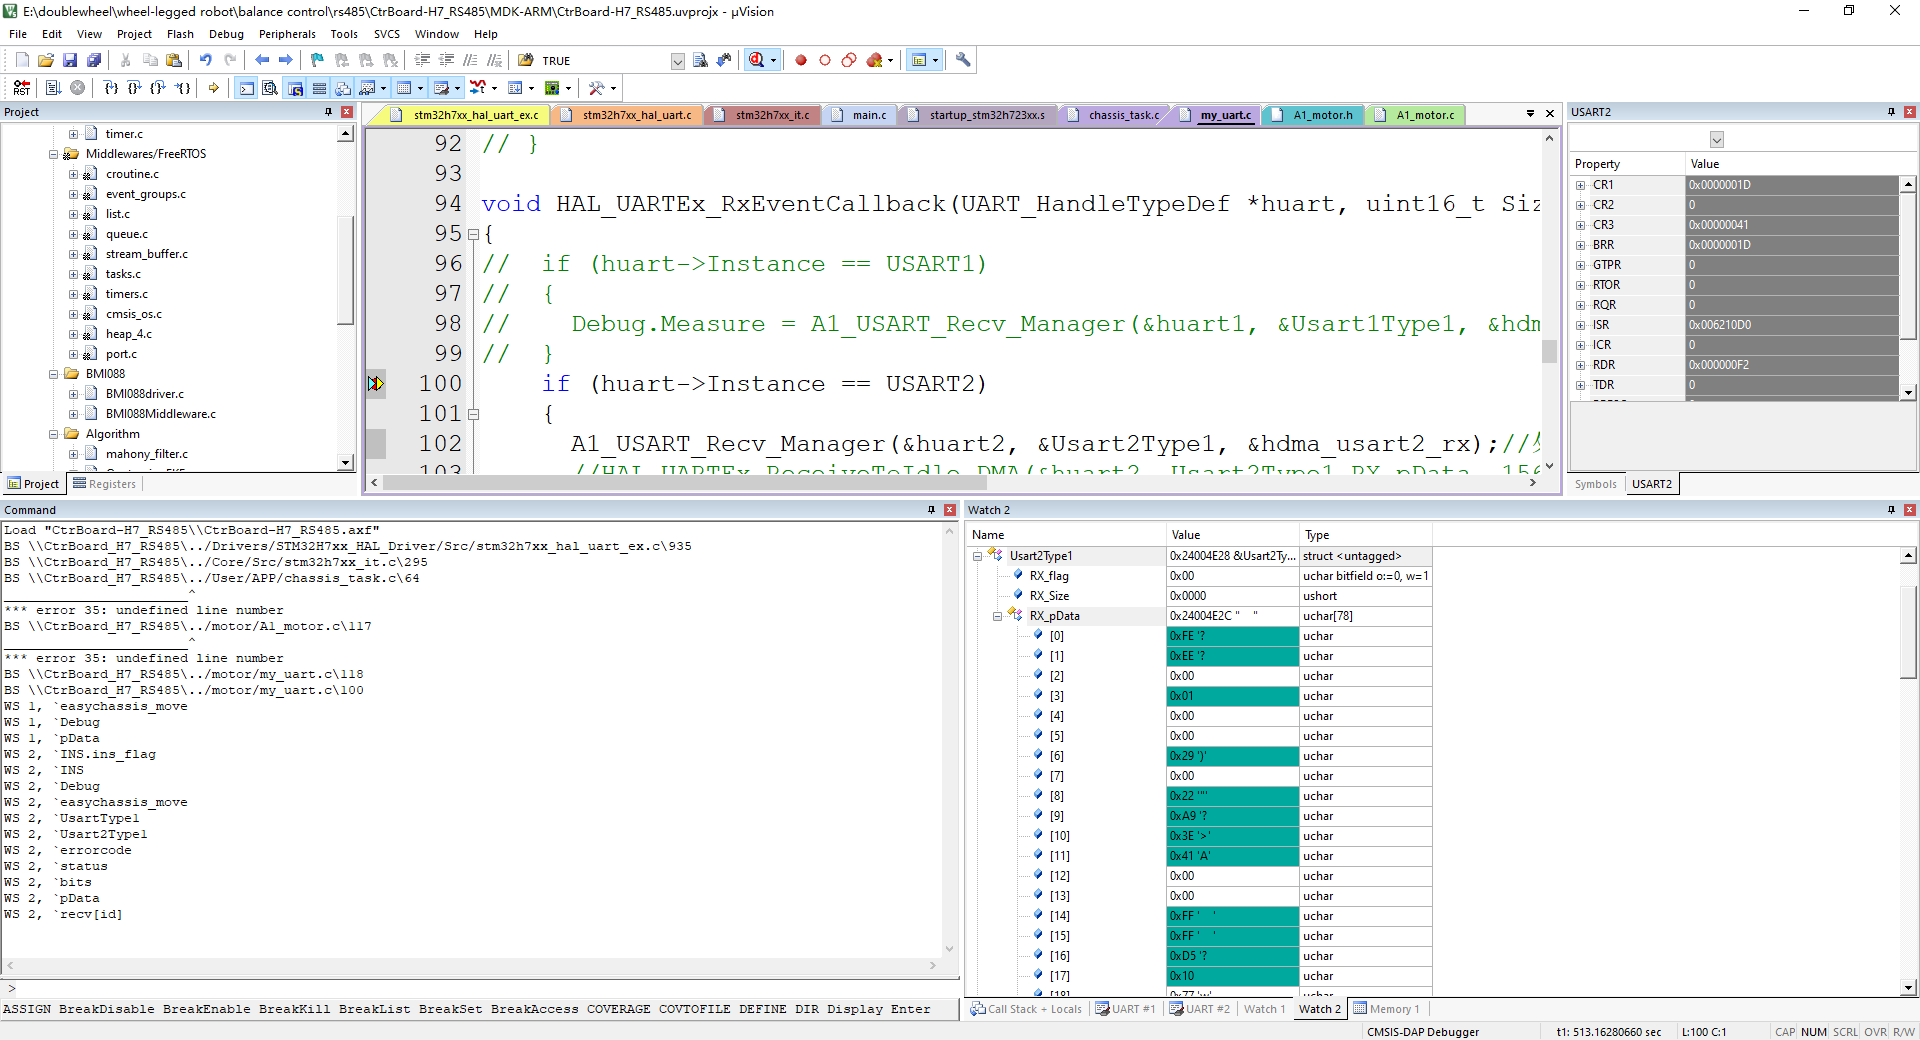1920x1040 pixels.
Task: Toggle autohide pin on USART2 panel
Action: pos(1891,112)
